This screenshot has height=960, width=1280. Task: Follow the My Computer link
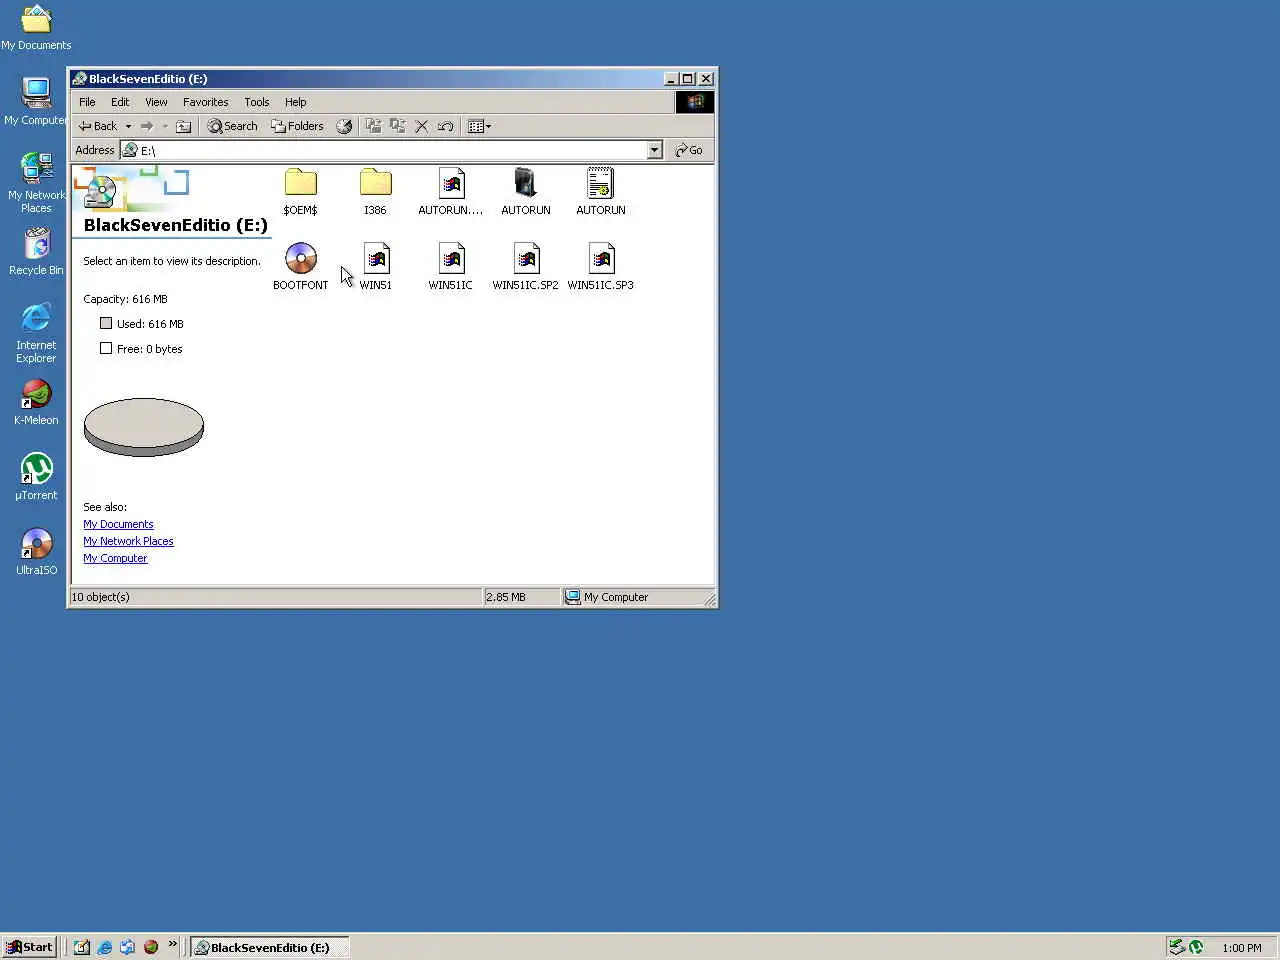tap(115, 558)
